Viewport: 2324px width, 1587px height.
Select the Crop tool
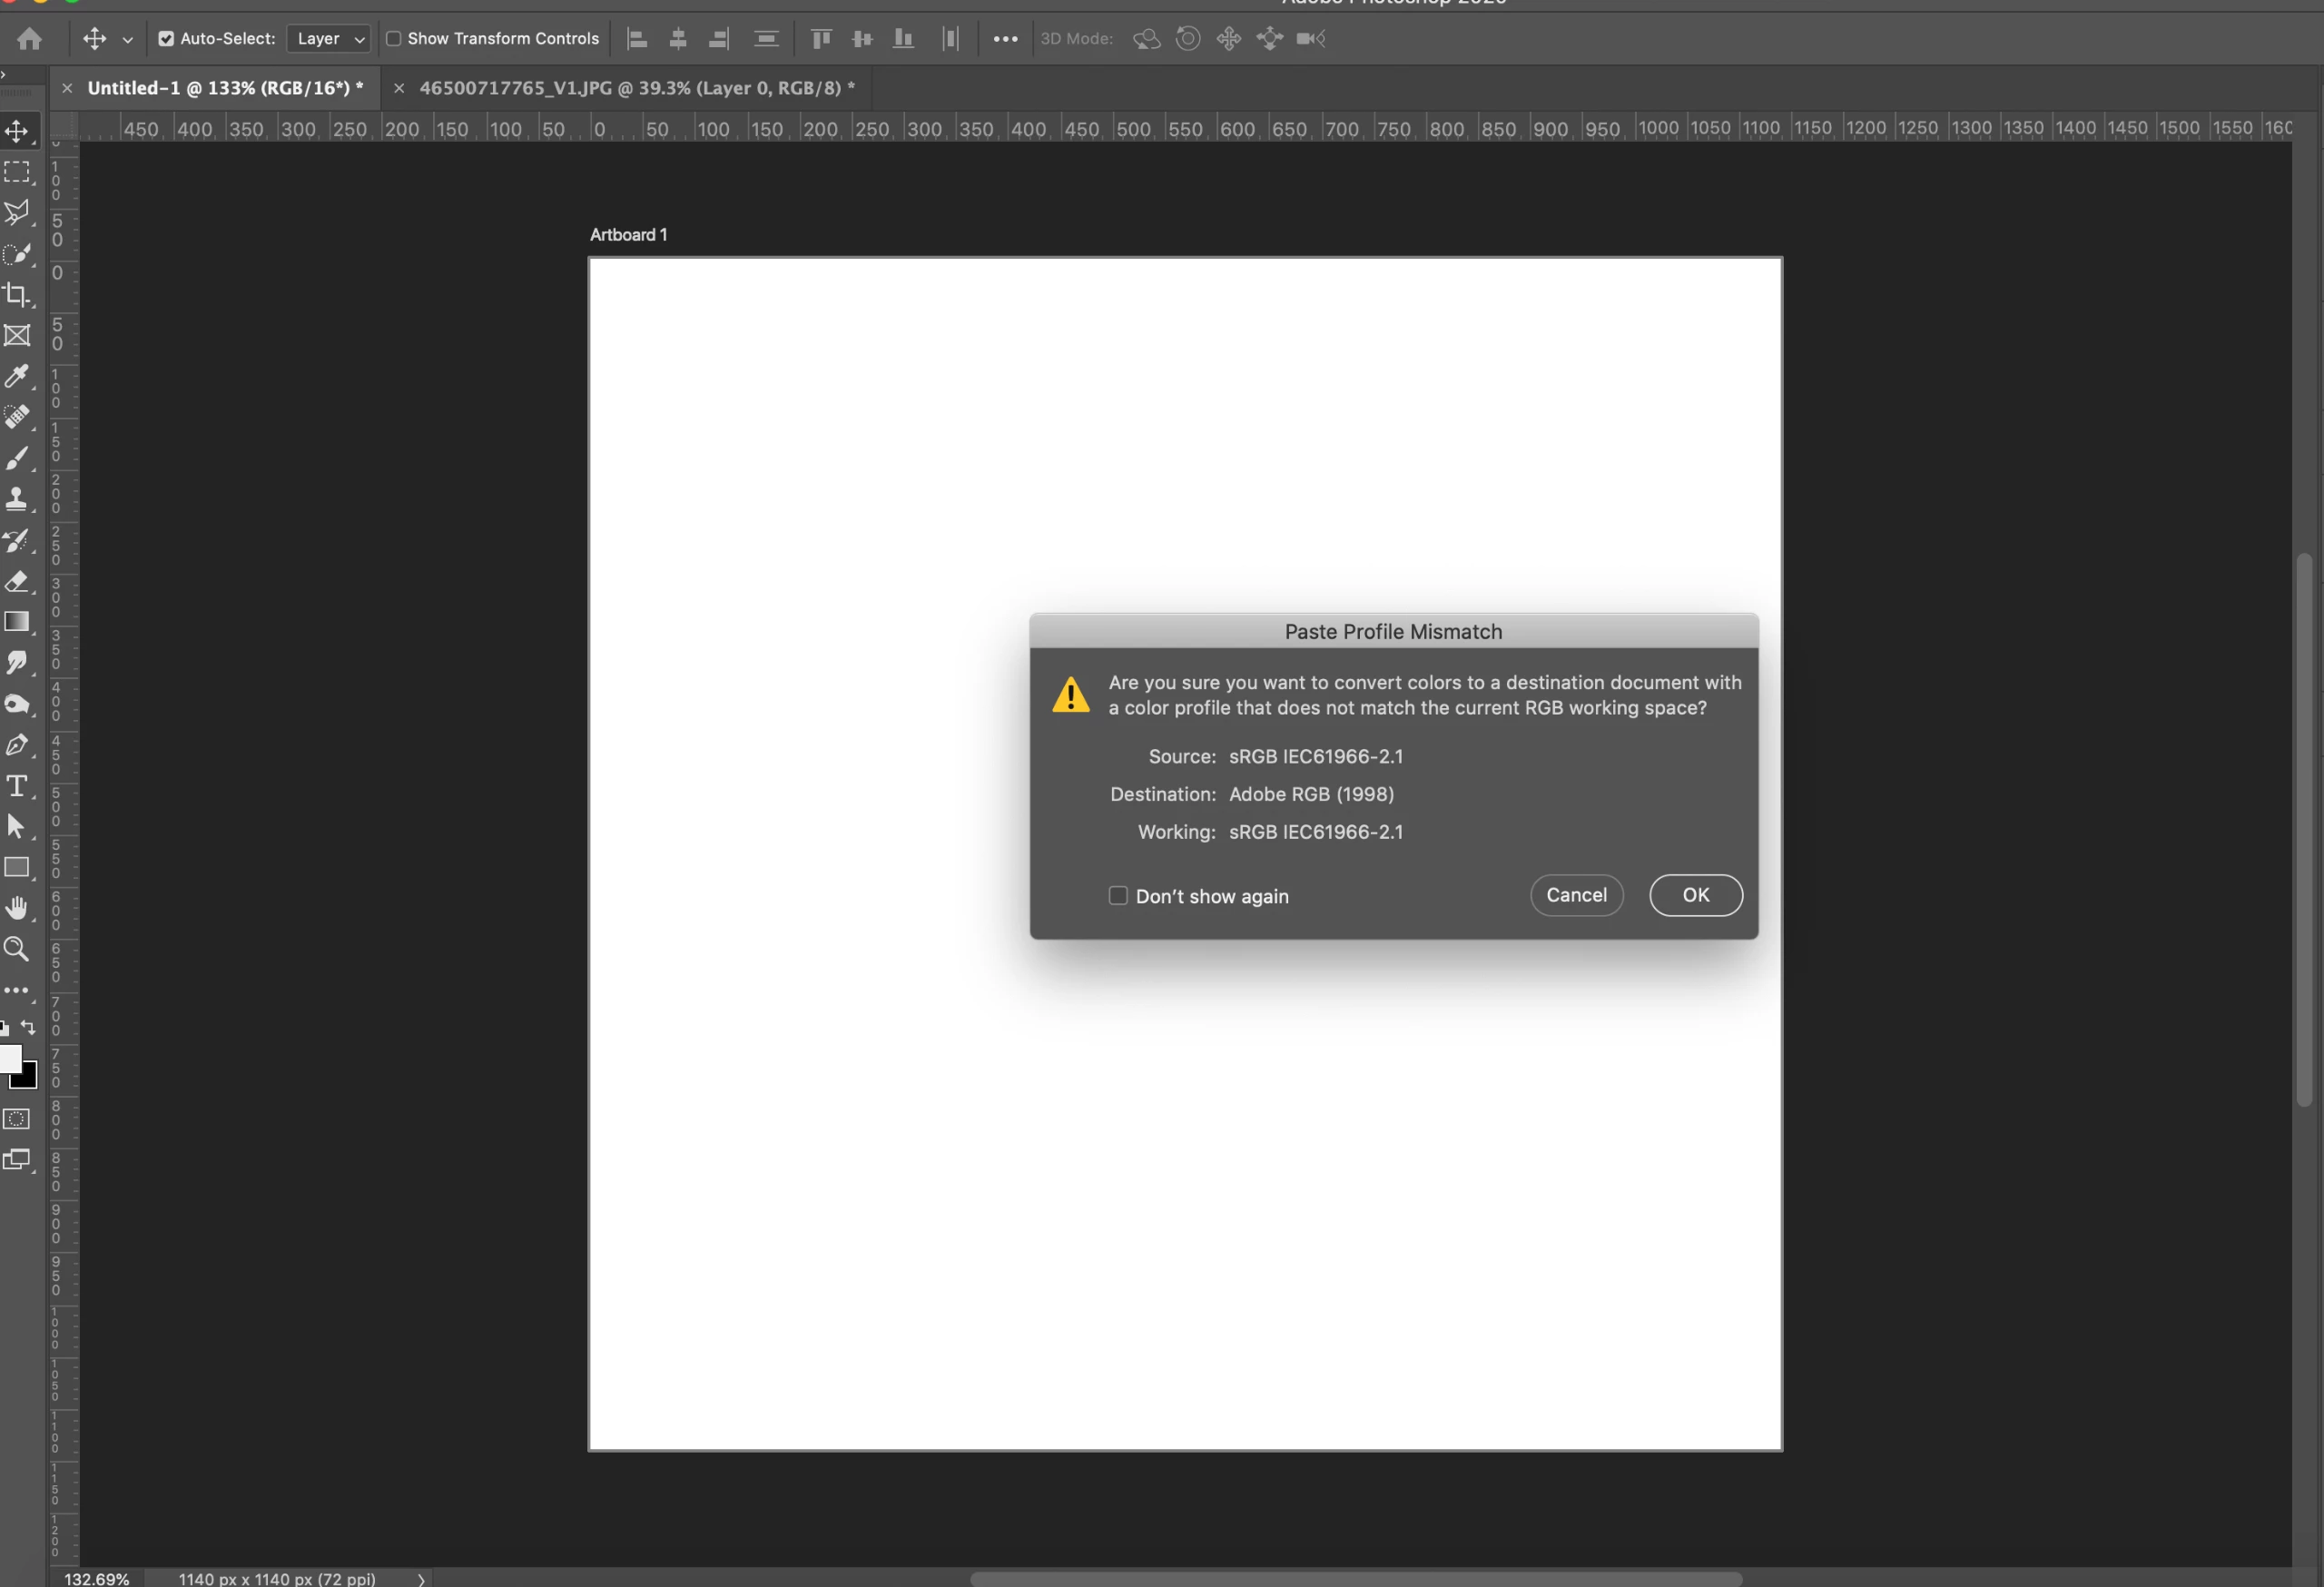17,295
